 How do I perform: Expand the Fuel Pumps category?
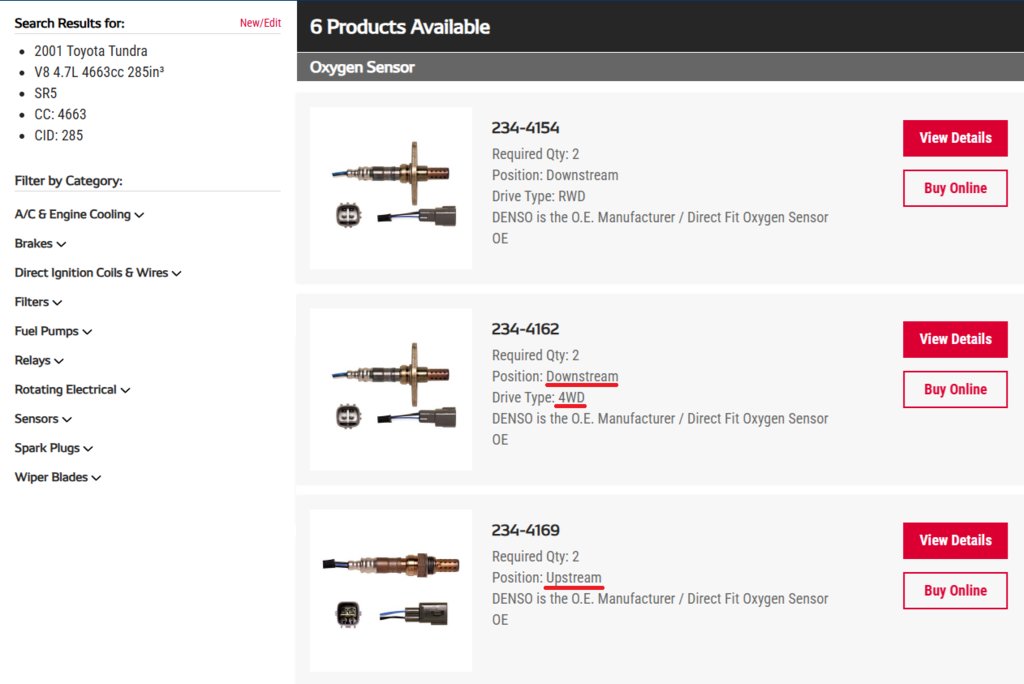click(x=54, y=331)
